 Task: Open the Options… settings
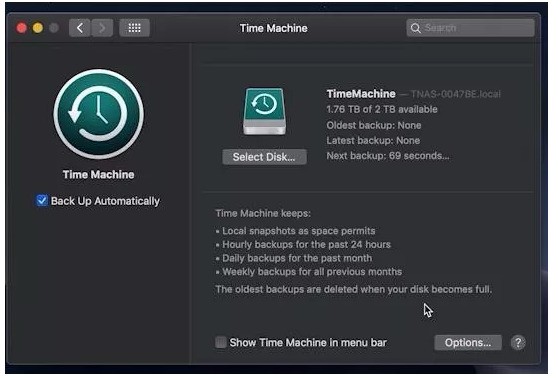click(468, 343)
